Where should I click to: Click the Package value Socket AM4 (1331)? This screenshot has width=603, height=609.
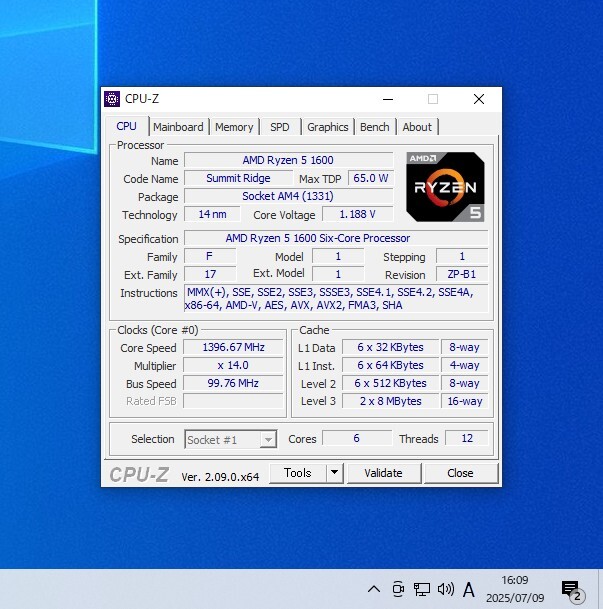coord(288,196)
